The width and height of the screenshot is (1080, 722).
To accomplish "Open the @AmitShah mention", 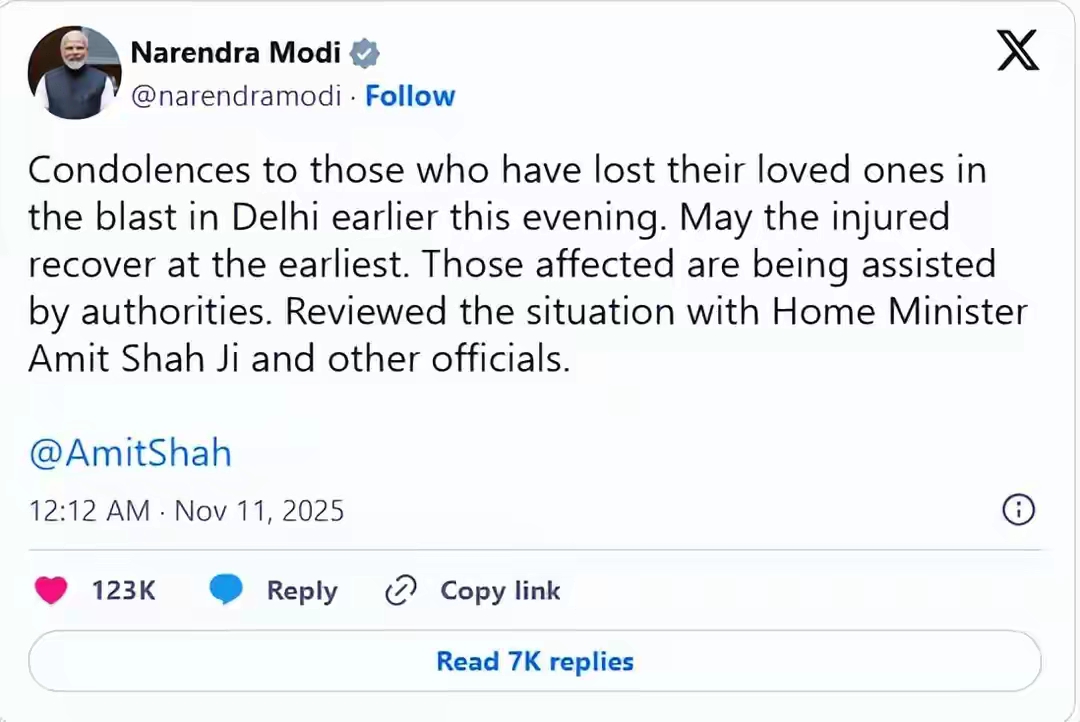I will [x=130, y=453].
